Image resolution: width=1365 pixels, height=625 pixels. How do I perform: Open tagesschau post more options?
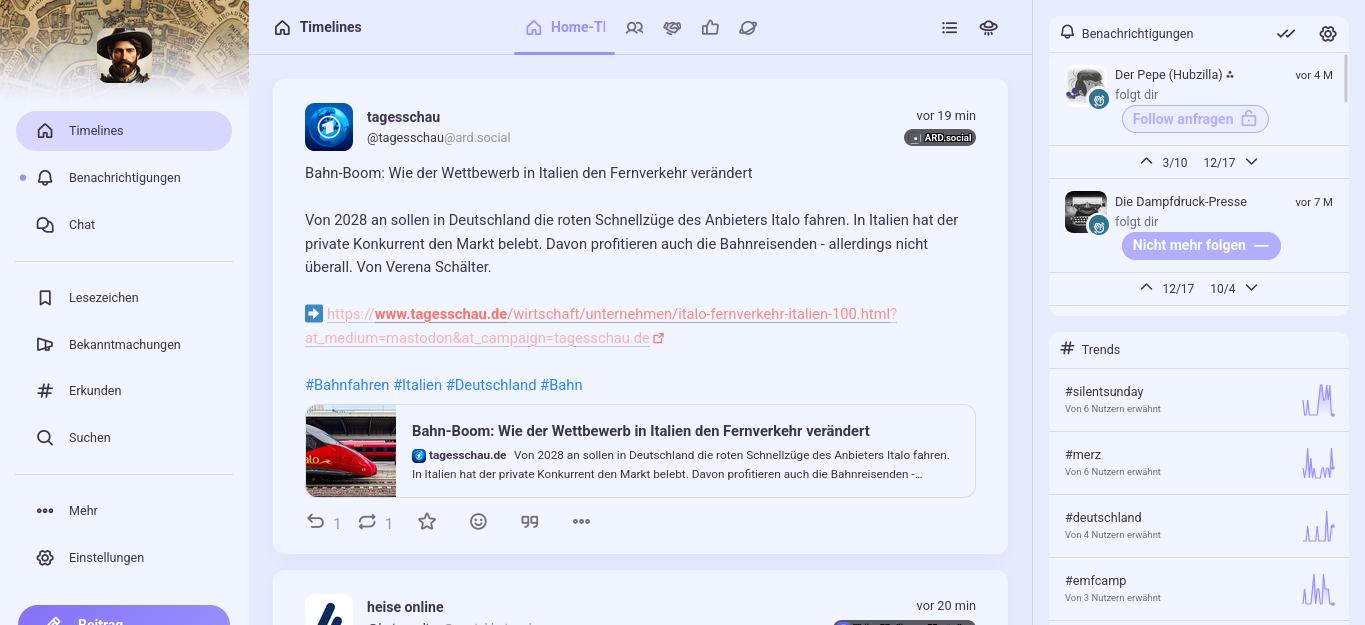click(x=581, y=522)
